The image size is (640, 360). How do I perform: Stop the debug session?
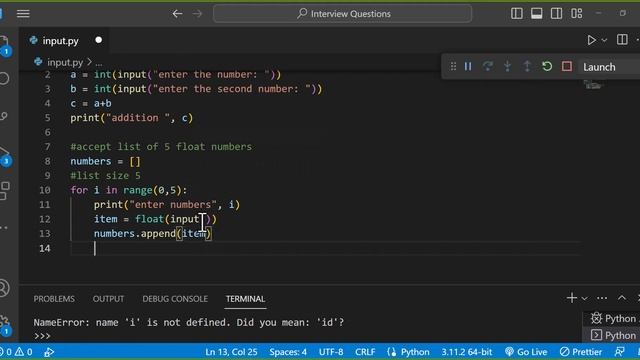tap(567, 67)
